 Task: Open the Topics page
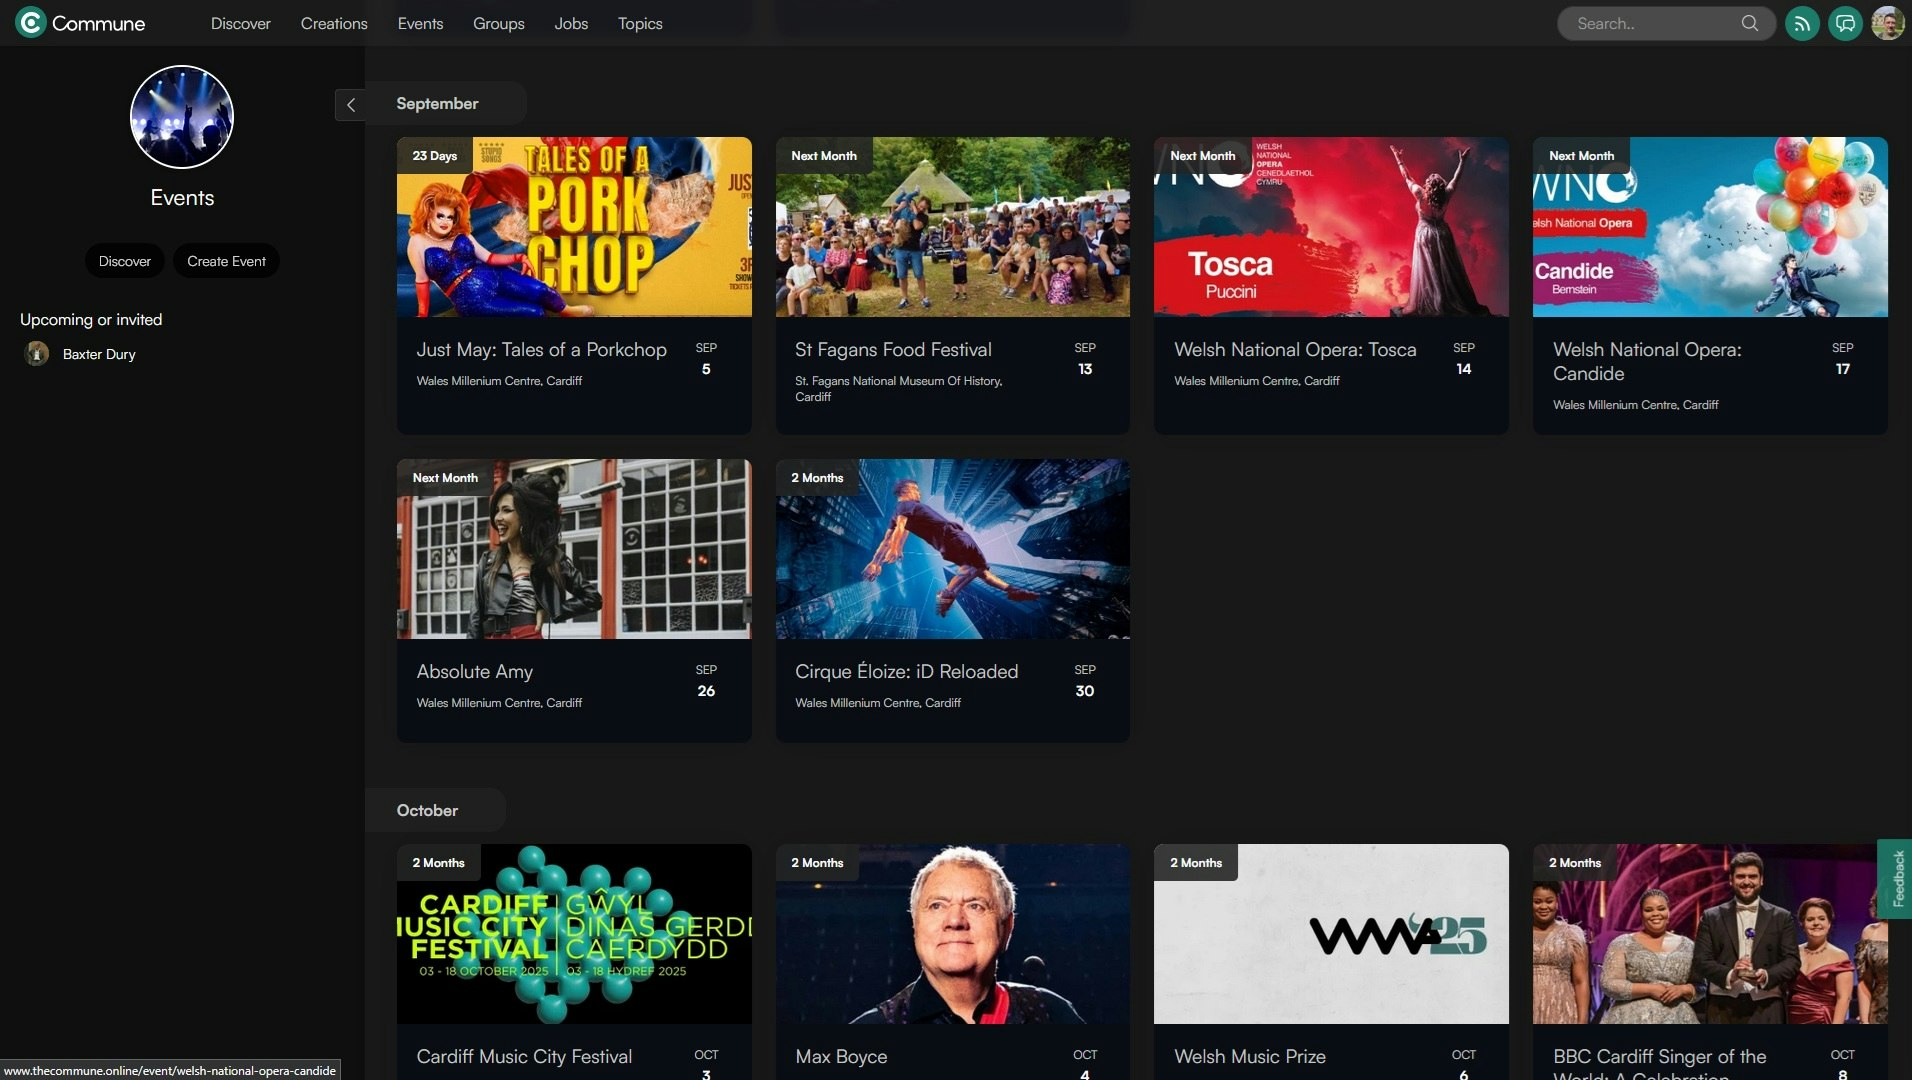click(640, 23)
